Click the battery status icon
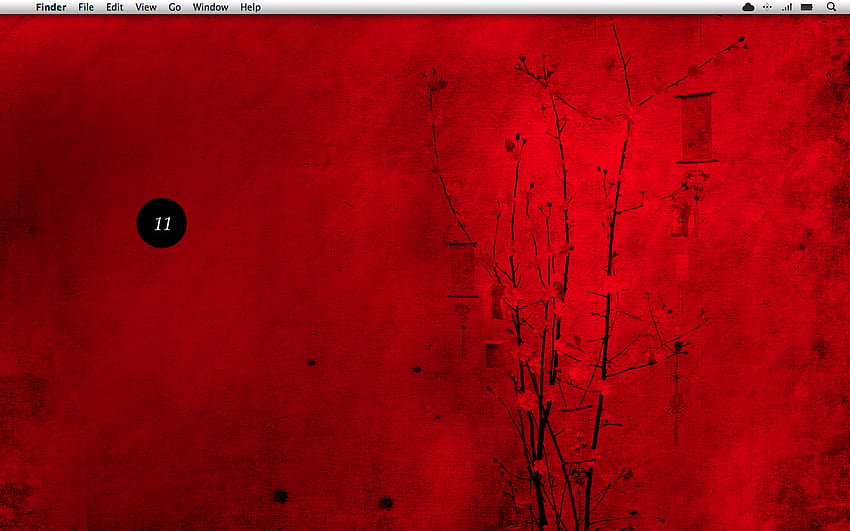 click(x=807, y=7)
